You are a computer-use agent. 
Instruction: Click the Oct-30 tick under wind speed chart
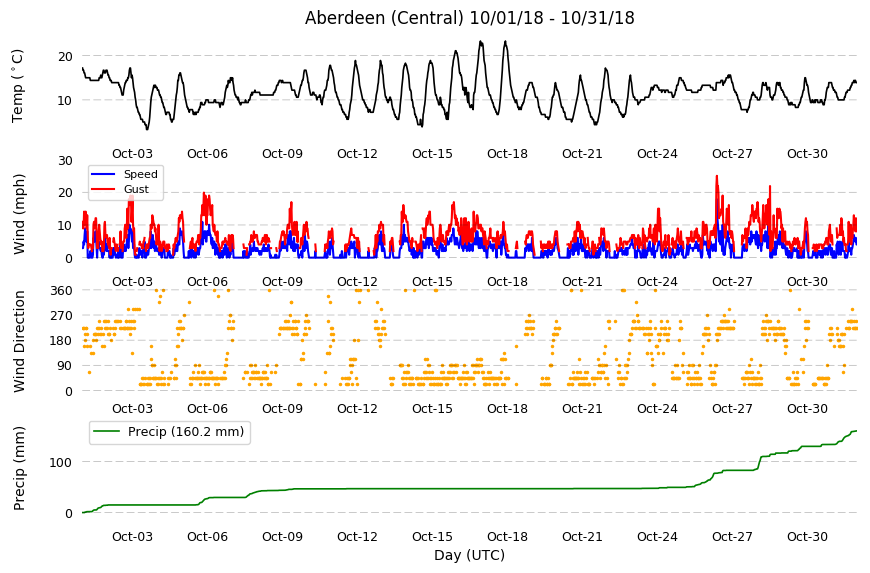tap(807, 281)
